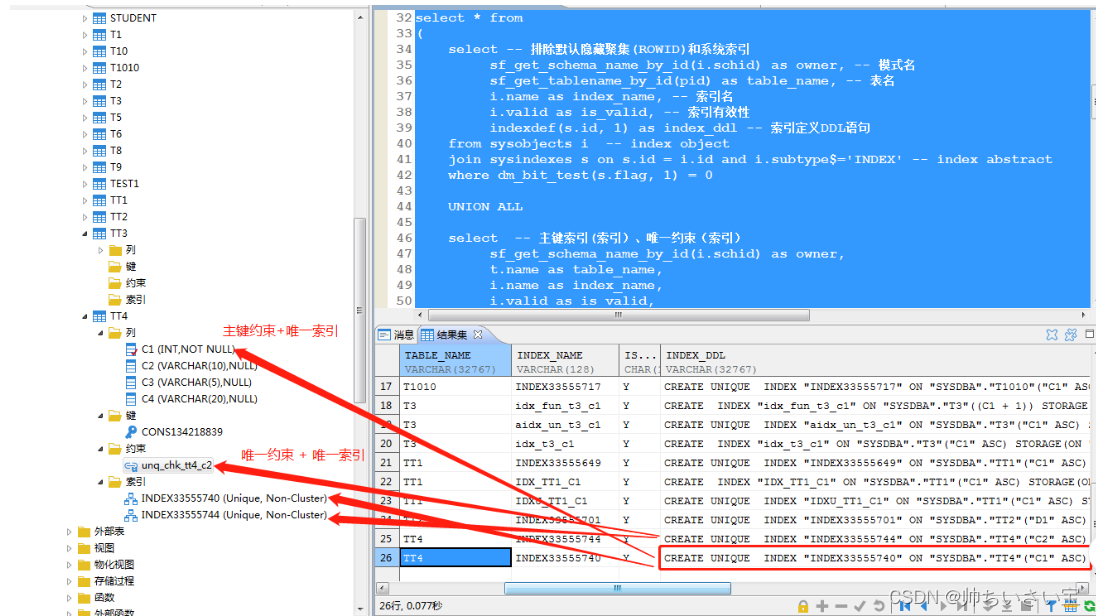This screenshot has height=616, width=1096.
Task: Expand the STUDENT table node
Action: (x=85, y=18)
